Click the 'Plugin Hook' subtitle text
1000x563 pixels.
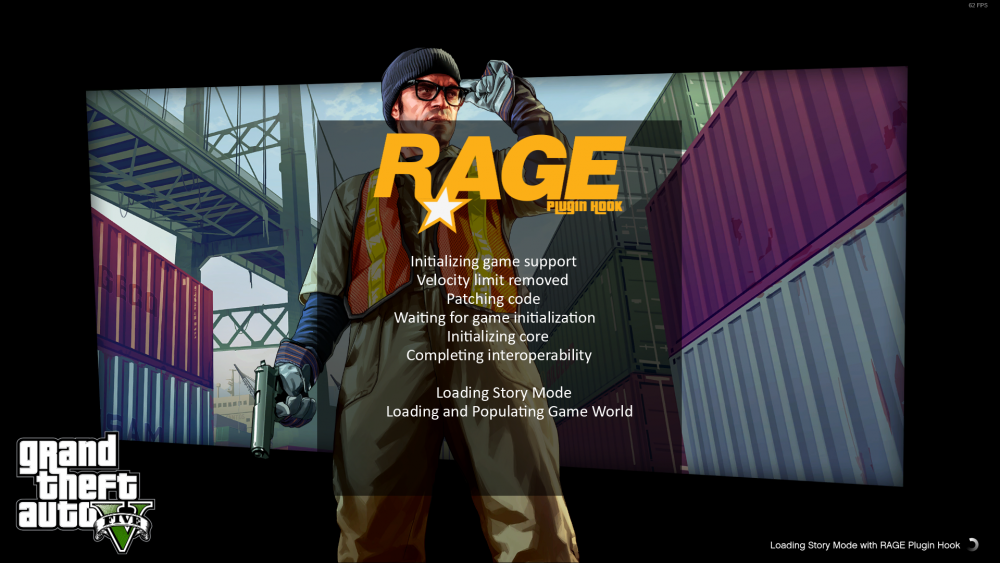click(584, 206)
